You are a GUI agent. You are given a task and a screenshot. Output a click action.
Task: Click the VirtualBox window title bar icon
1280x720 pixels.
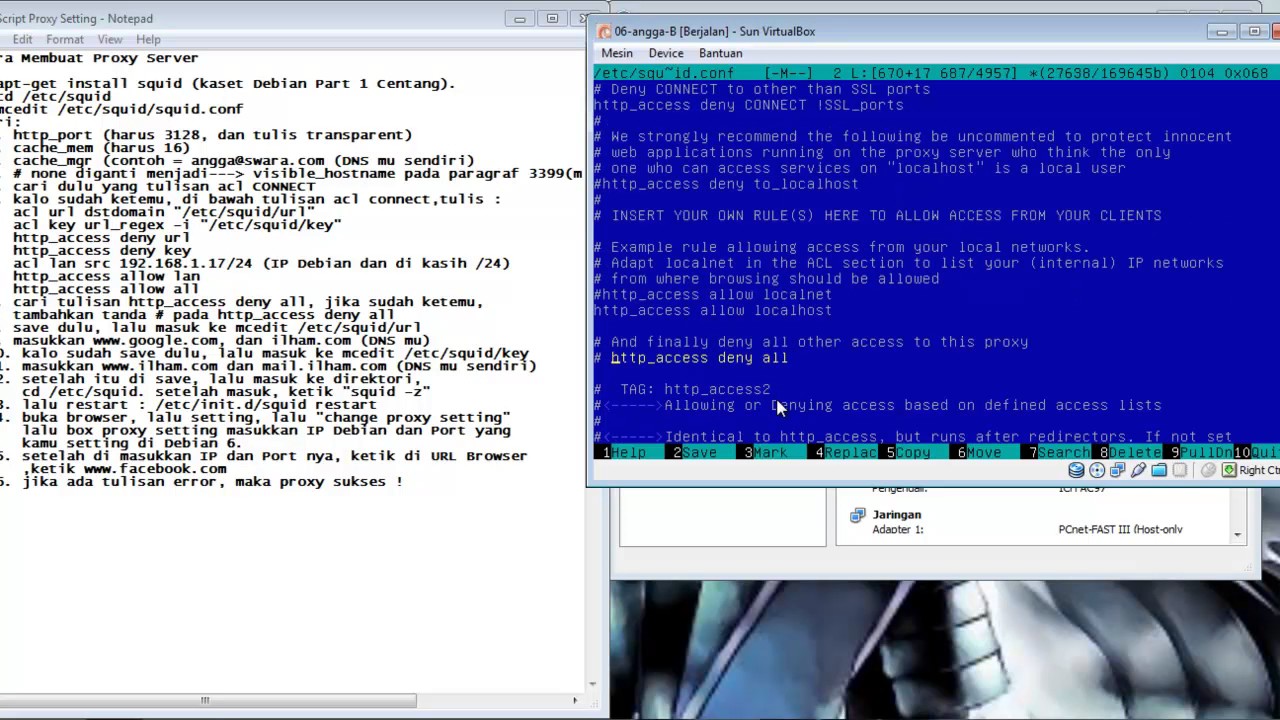pos(603,31)
